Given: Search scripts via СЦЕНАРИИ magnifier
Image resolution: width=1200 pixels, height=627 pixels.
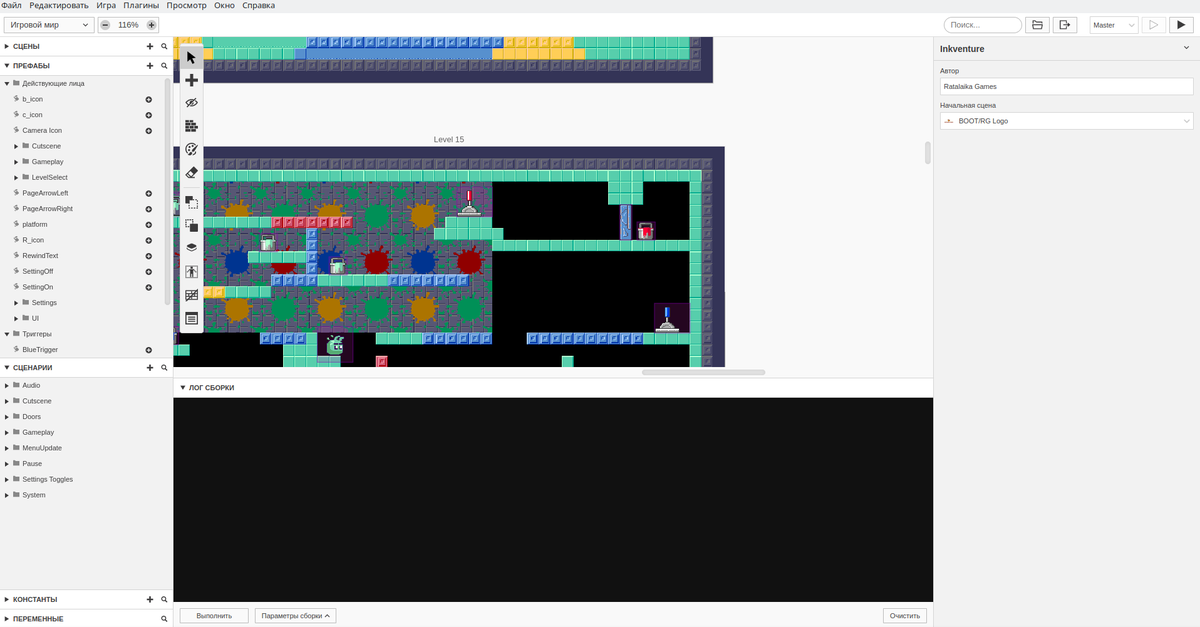Looking at the screenshot, I should [x=164, y=367].
